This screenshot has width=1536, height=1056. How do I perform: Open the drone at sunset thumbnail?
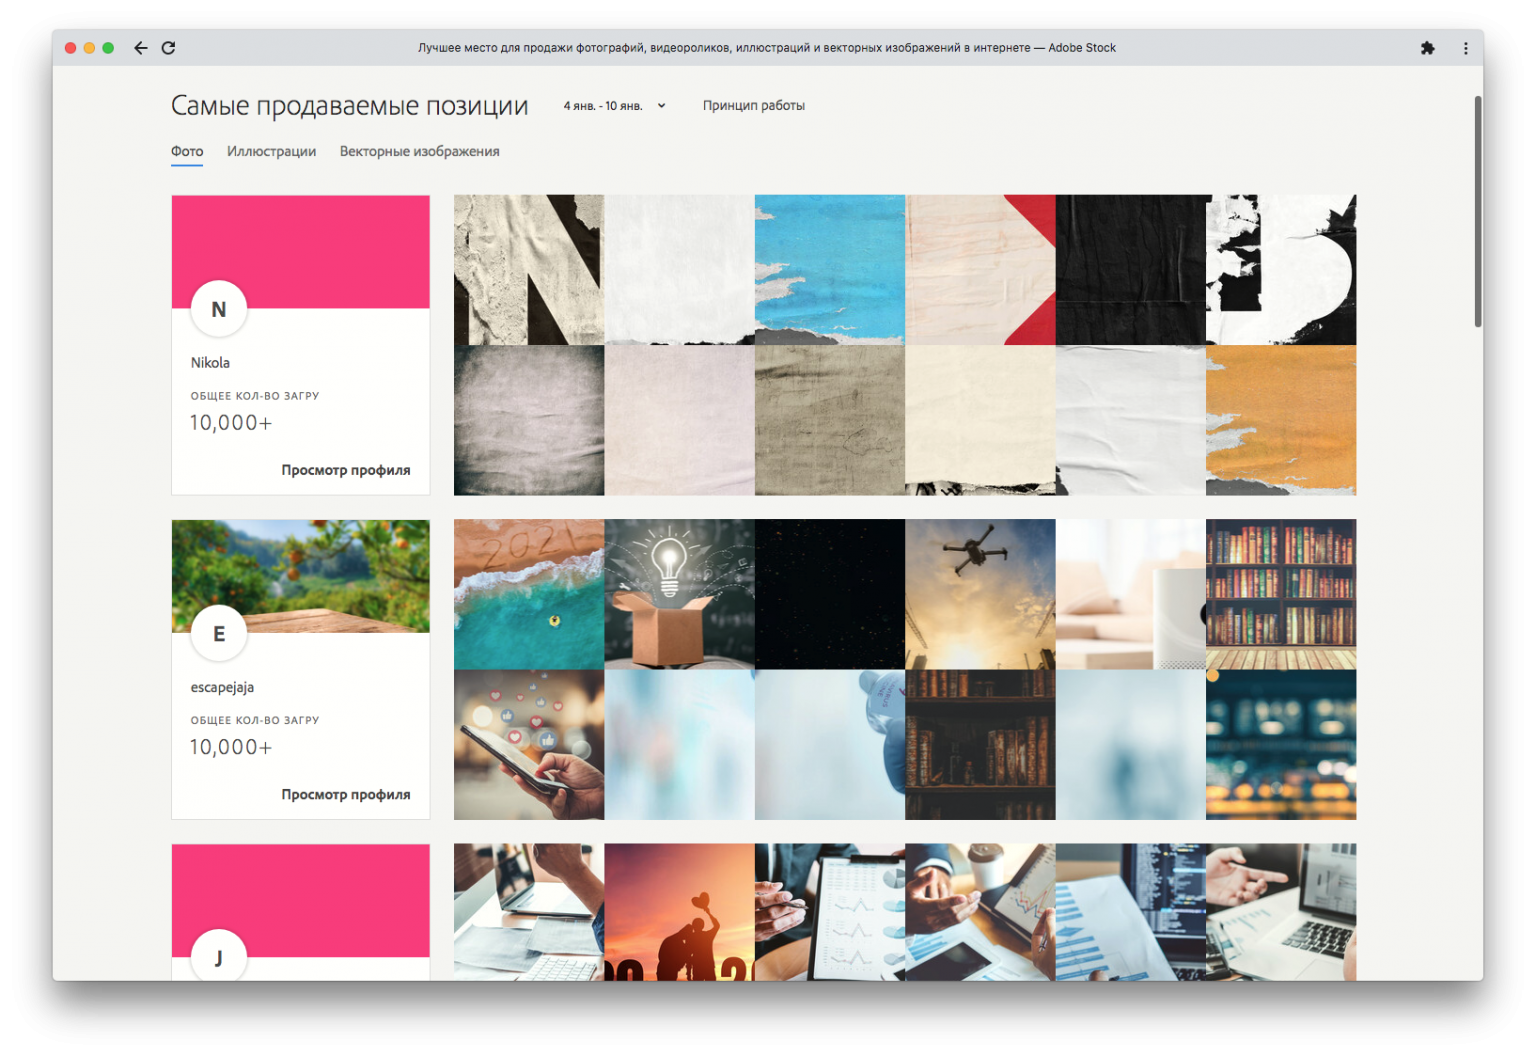click(x=980, y=594)
